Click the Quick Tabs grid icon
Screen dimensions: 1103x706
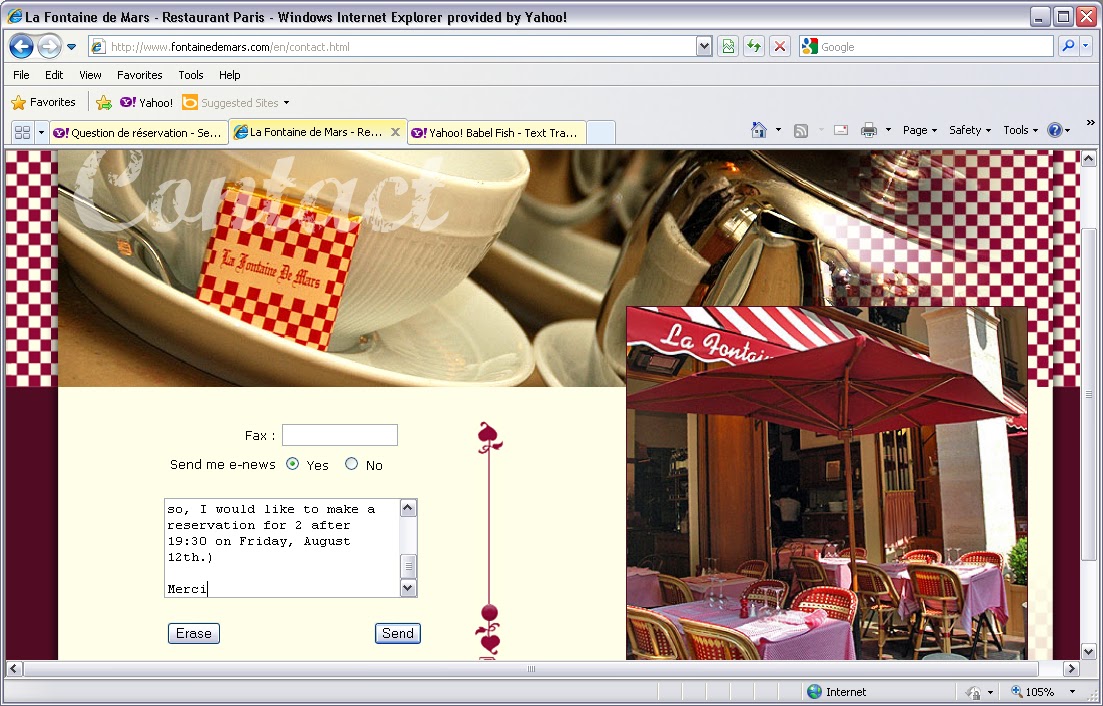pos(23,132)
